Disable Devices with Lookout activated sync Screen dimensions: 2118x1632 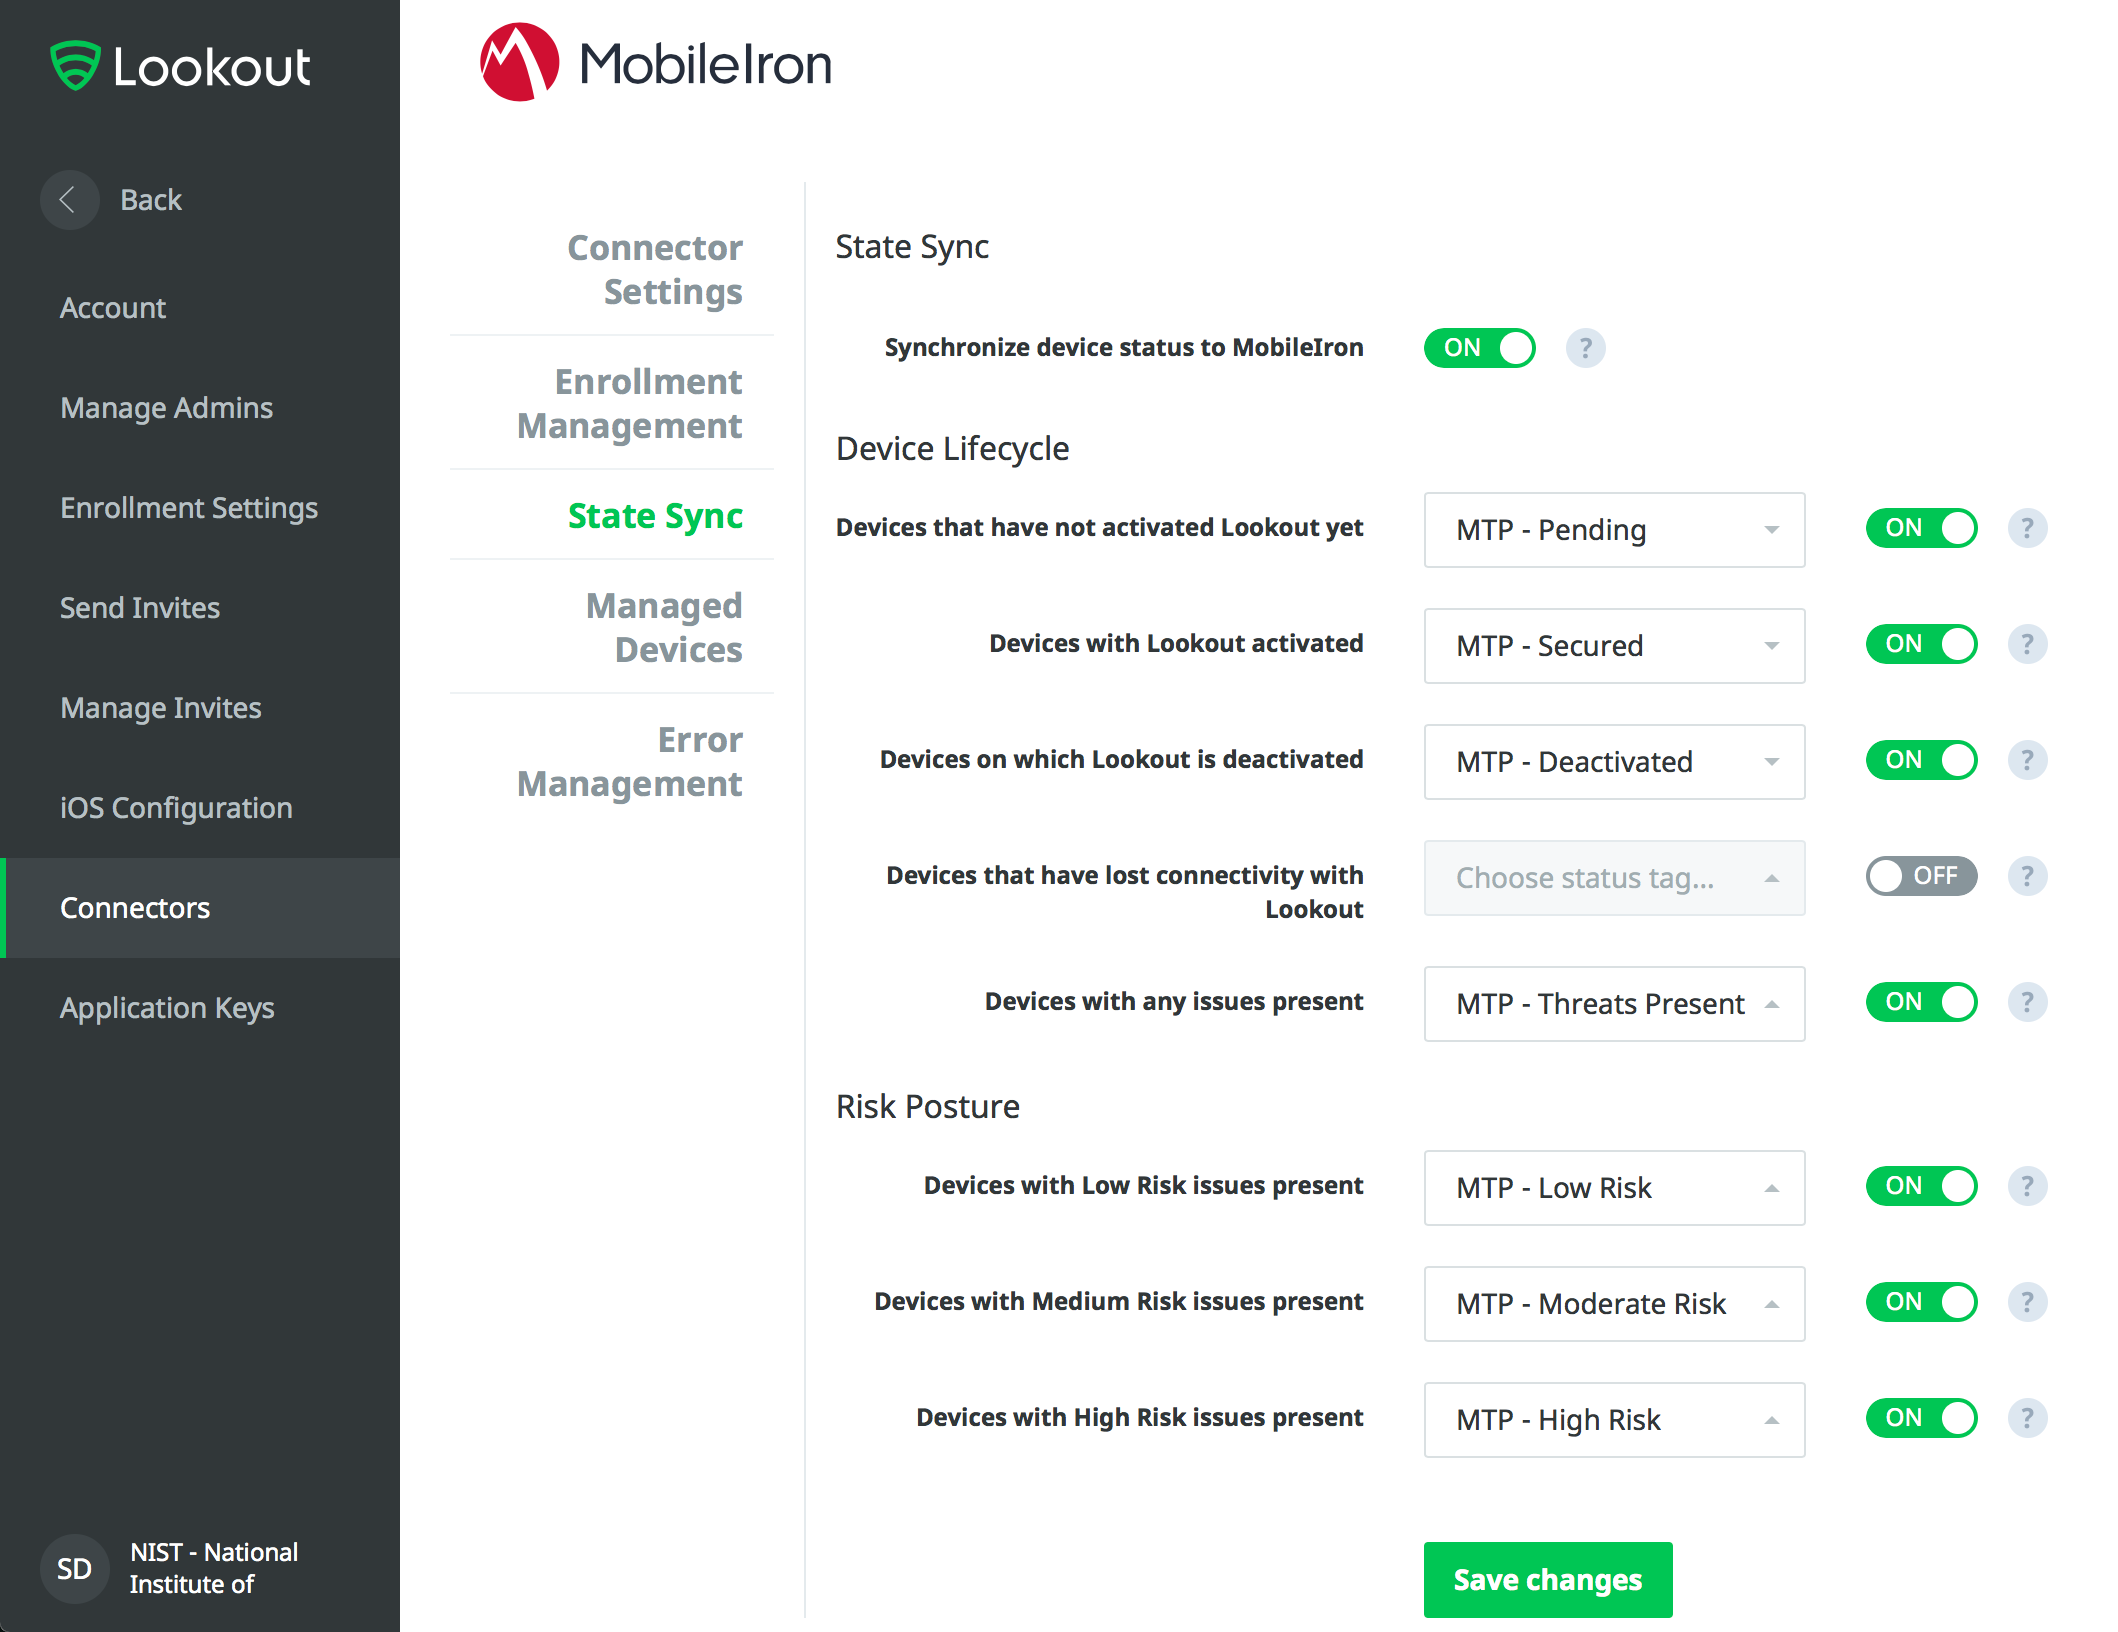tap(1921, 644)
